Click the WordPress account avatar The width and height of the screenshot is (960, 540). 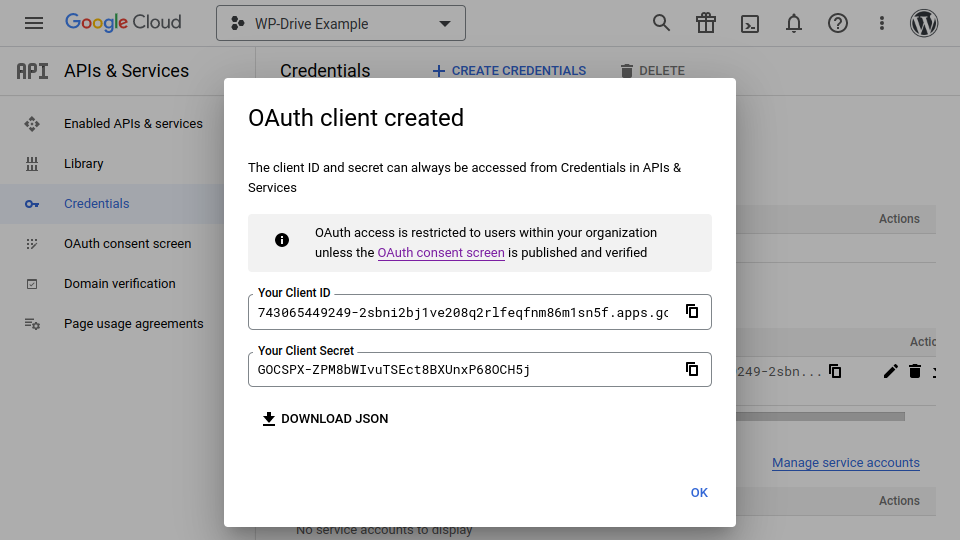(x=924, y=23)
